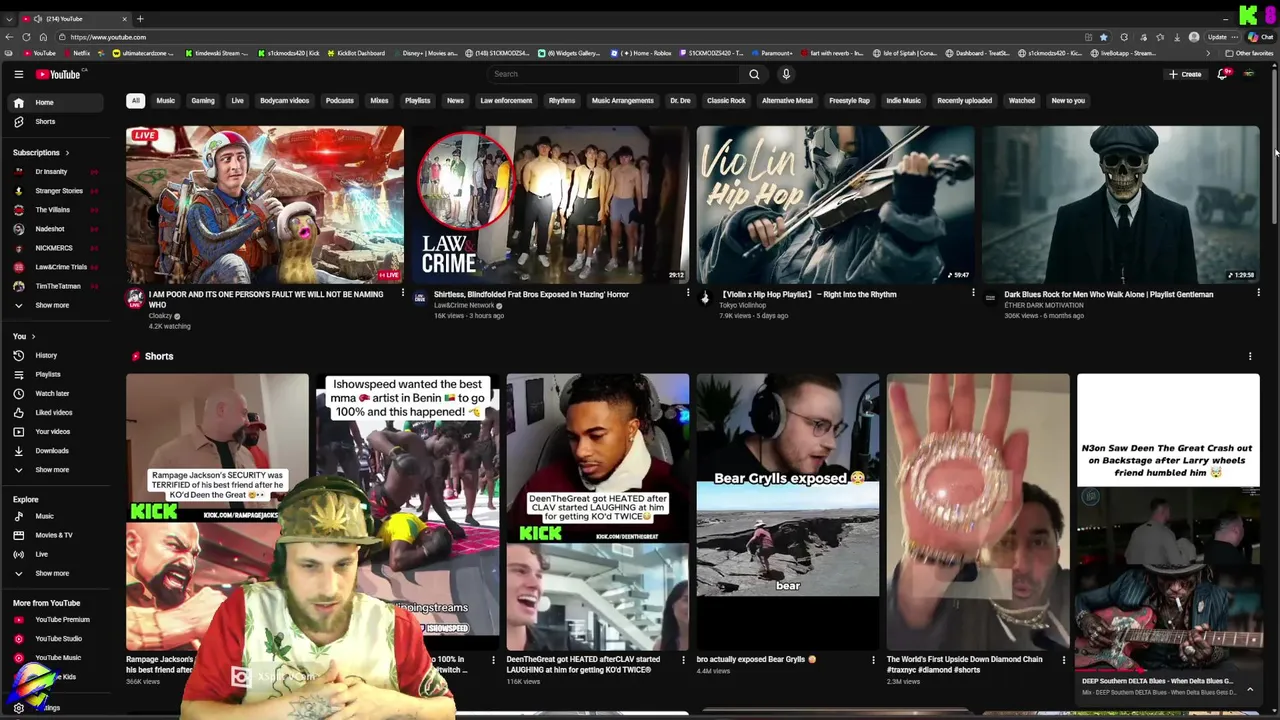Open Other favorites bookmarks folder
The image size is (1280, 720).
pyautogui.click(x=1249, y=53)
